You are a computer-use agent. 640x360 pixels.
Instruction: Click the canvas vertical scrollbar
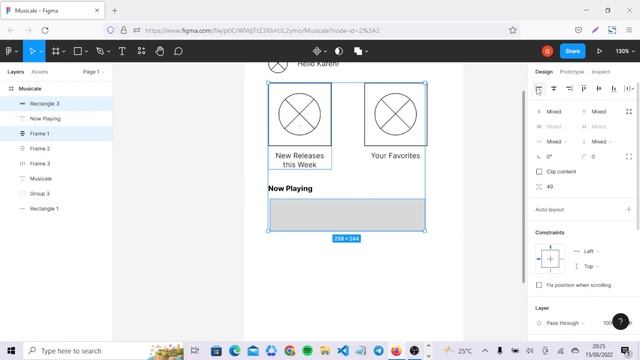click(523, 186)
